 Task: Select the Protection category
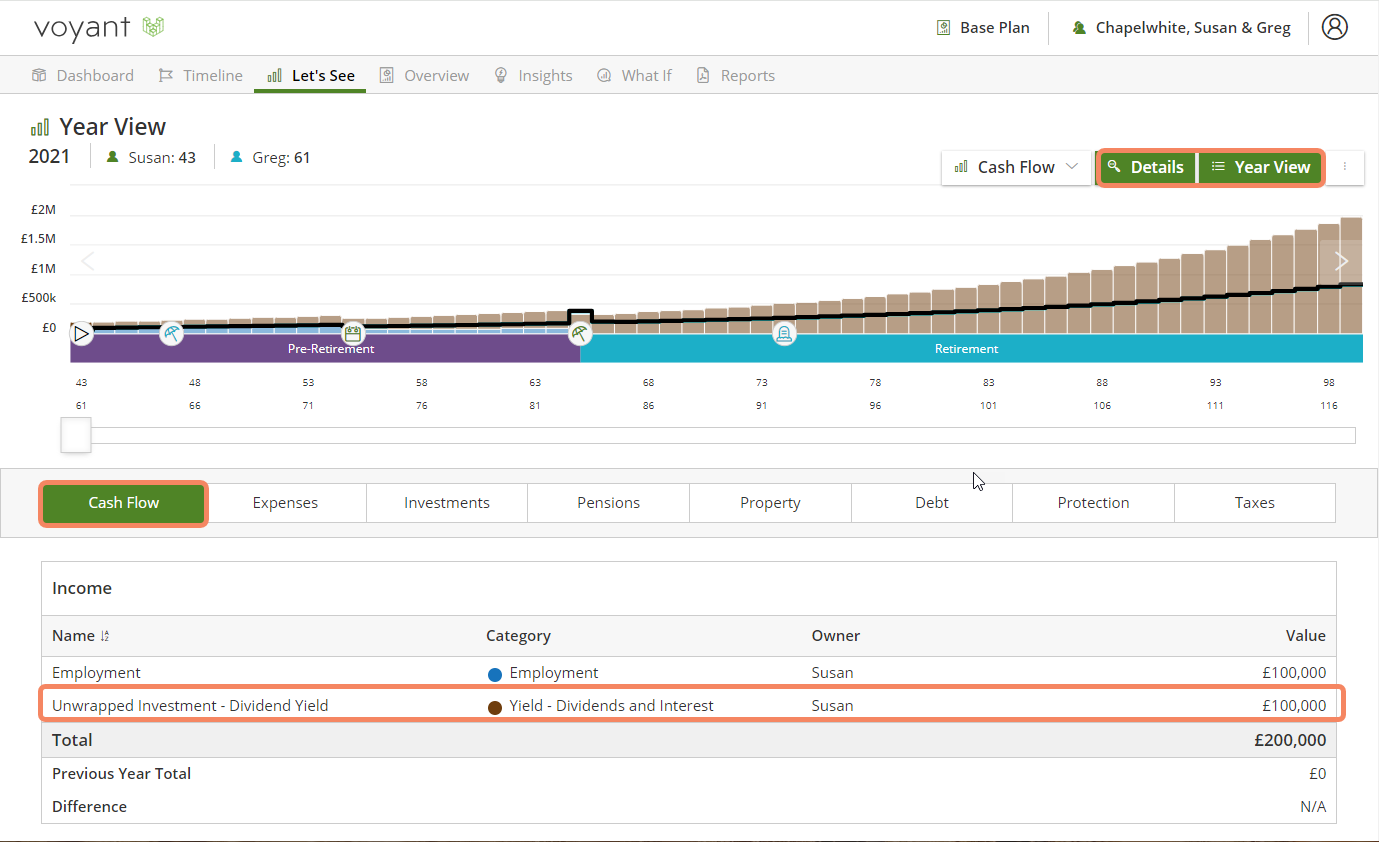coord(1093,503)
